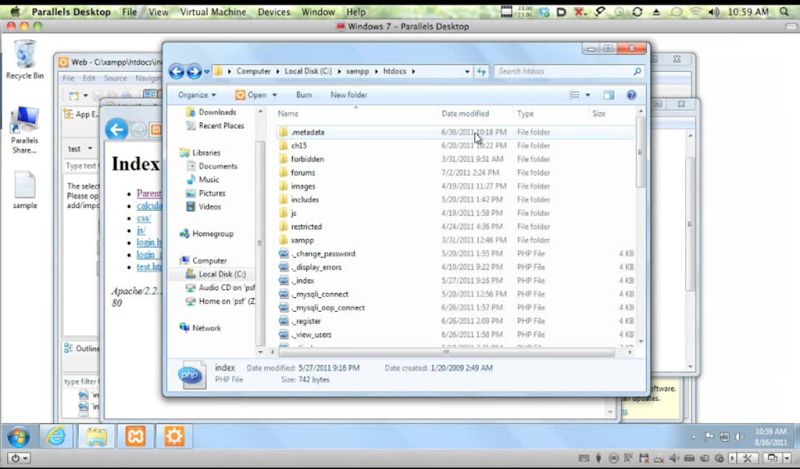Open the Recycle Bin desktop icon
This screenshot has height=469, width=800.
(x=24, y=59)
